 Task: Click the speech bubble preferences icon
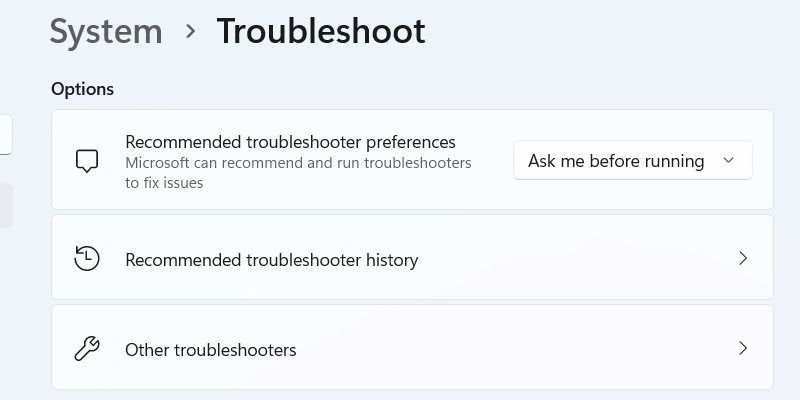87,161
